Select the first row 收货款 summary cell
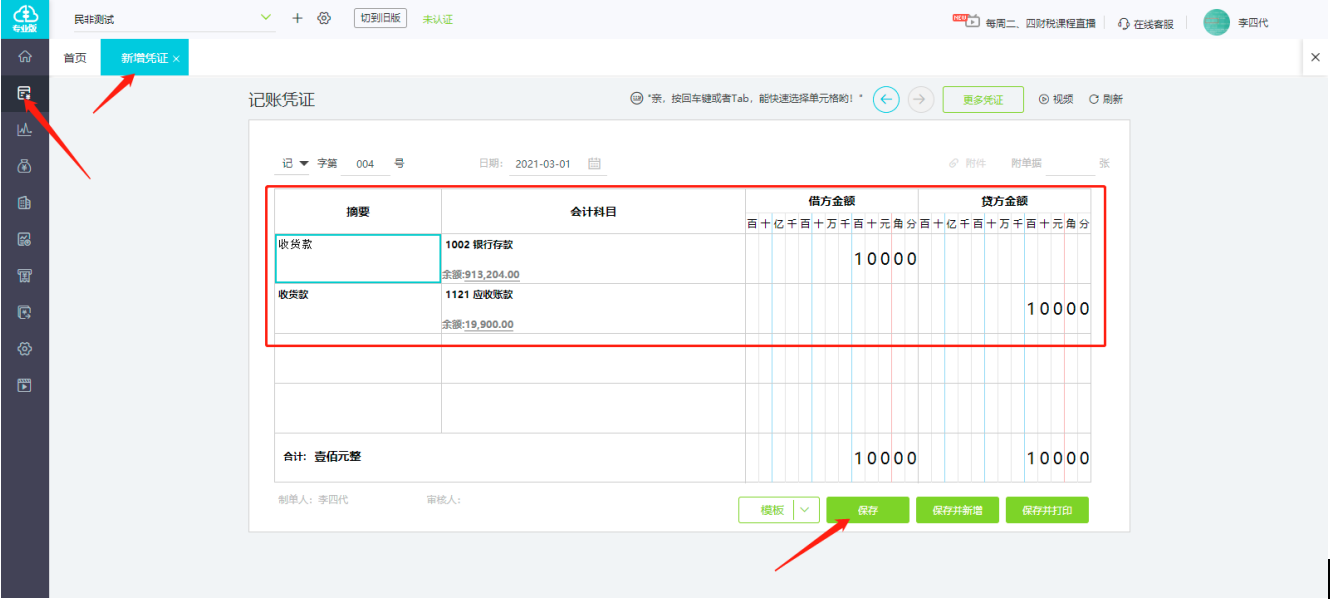 (x=358, y=259)
